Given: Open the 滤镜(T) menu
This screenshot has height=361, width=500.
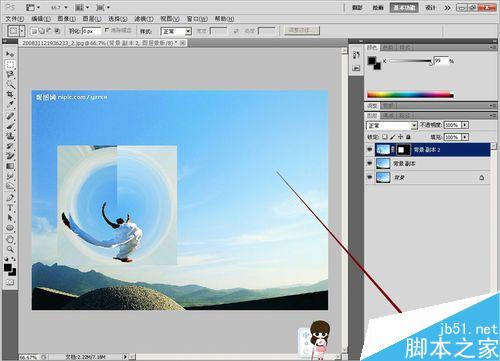Looking at the screenshot, I should click(144, 19).
